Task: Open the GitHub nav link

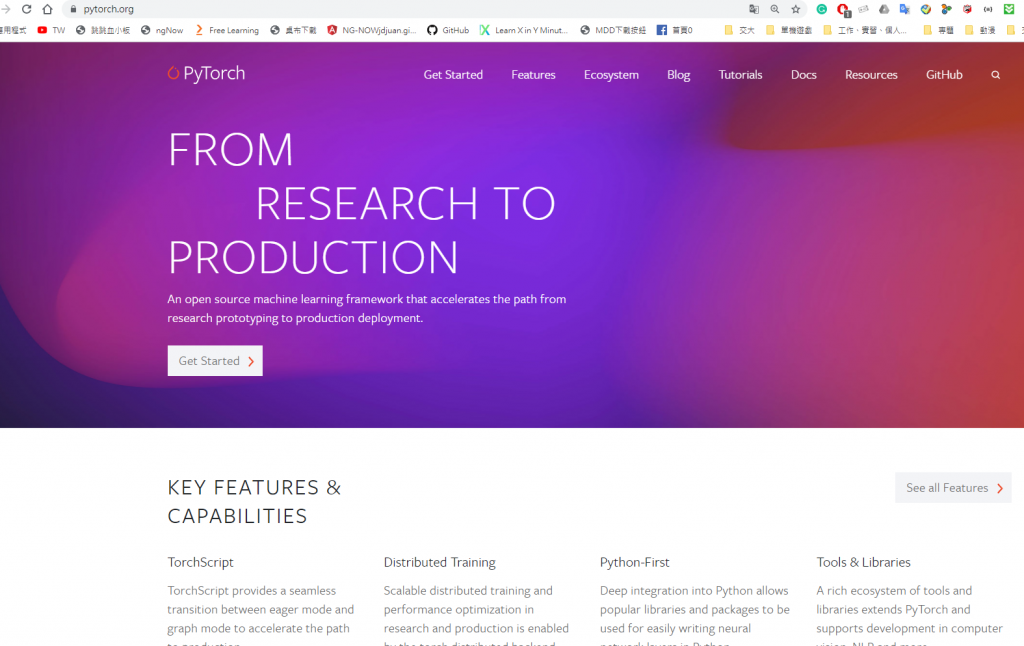Action: 944,74
